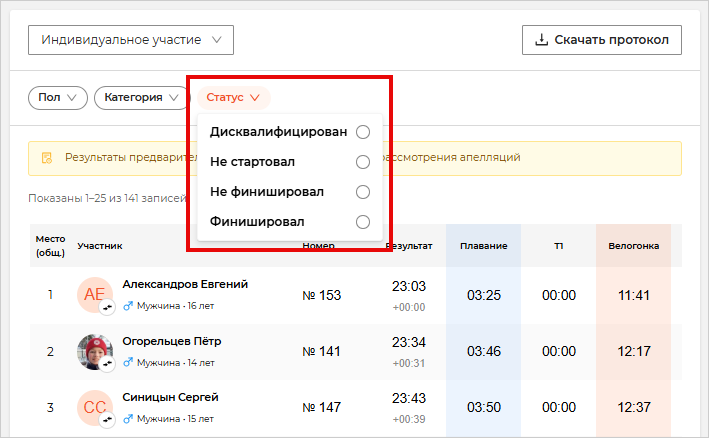Viewport: 709px width, 438px height.
Task: Expand the Пол filter
Action: pyautogui.click(x=57, y=98)
